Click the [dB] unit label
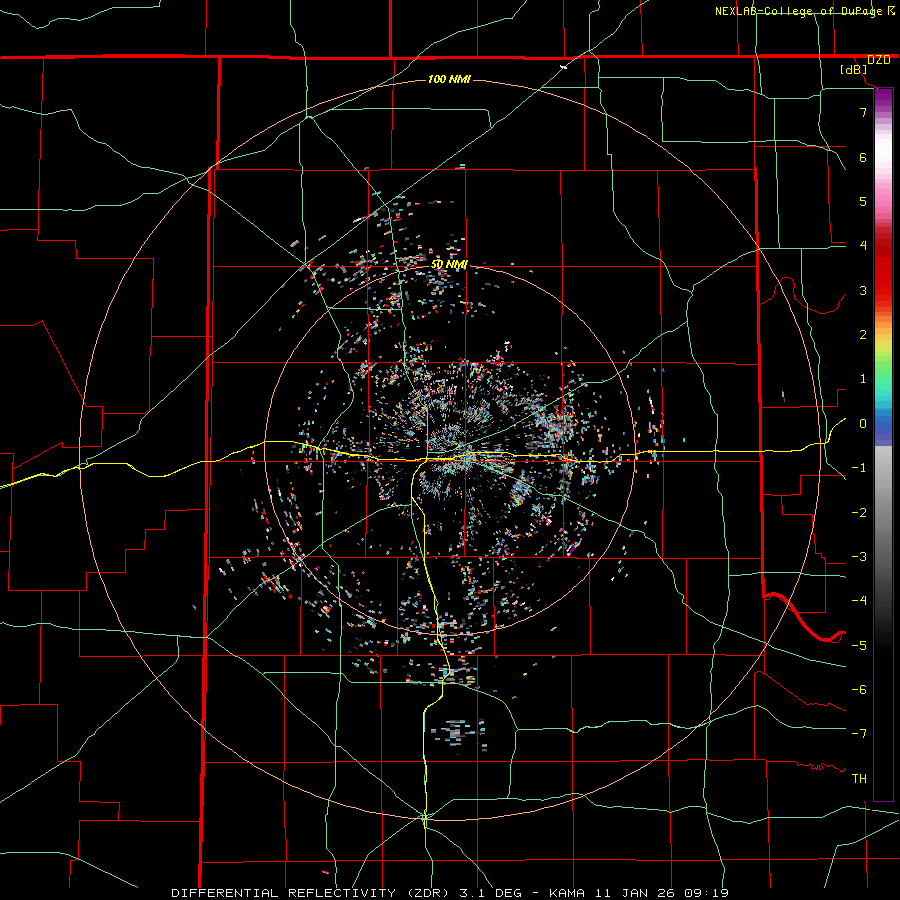 click(854, 70)
